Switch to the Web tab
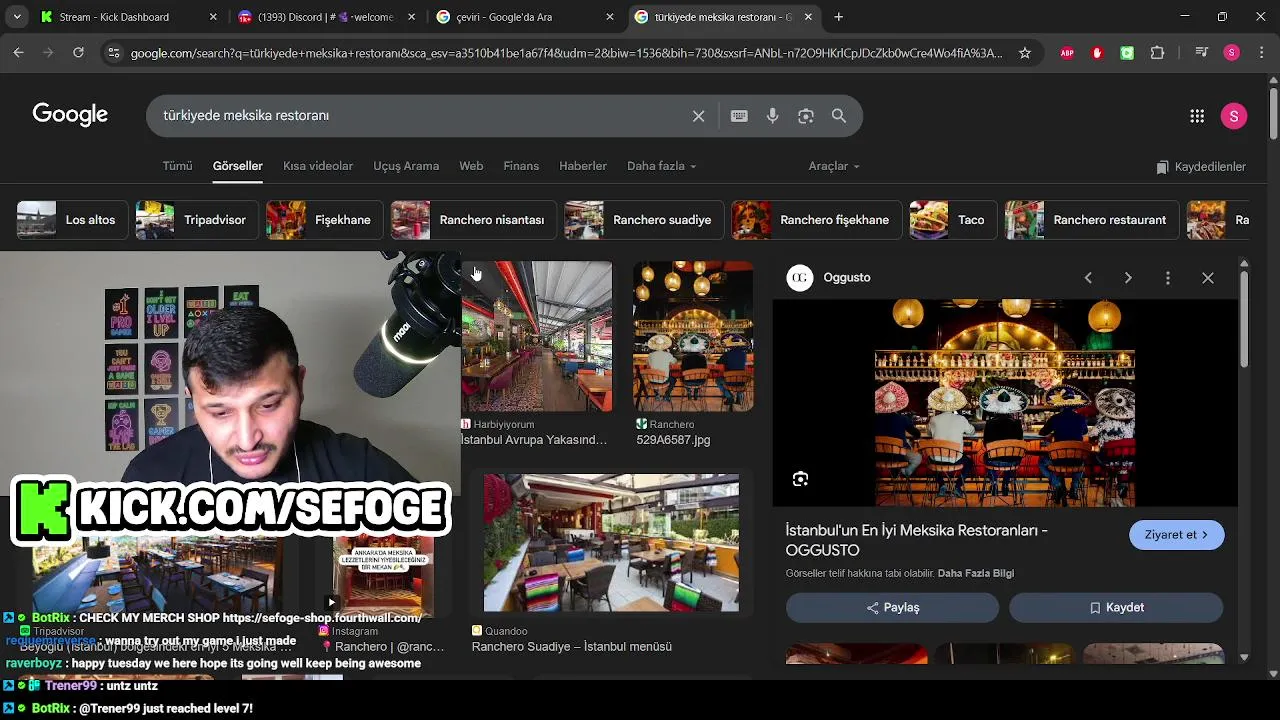The image size is (1280, 720). [x=471, y=166]
